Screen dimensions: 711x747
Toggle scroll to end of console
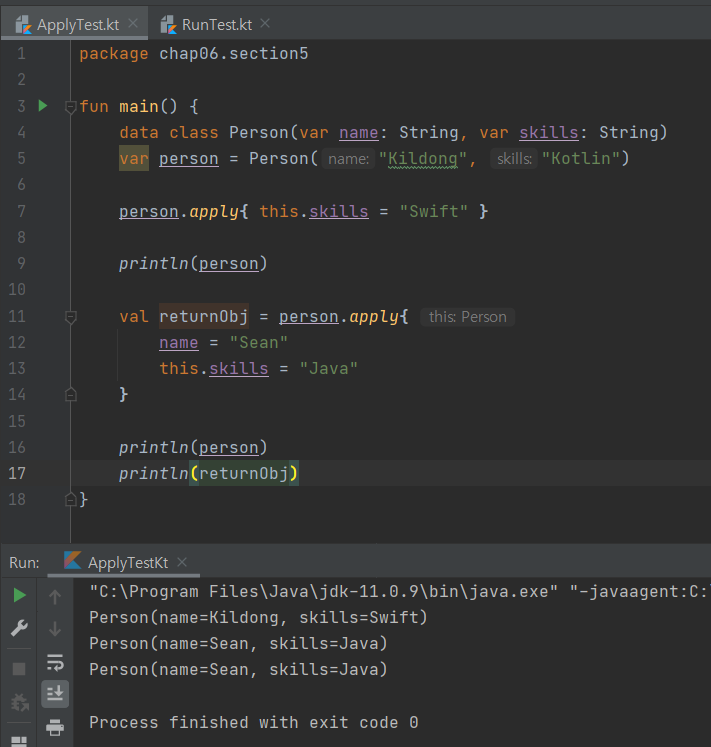tap(55, 693)
